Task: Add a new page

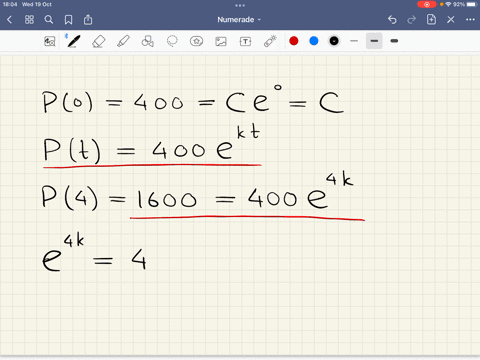Action: [x=431, y=20]
